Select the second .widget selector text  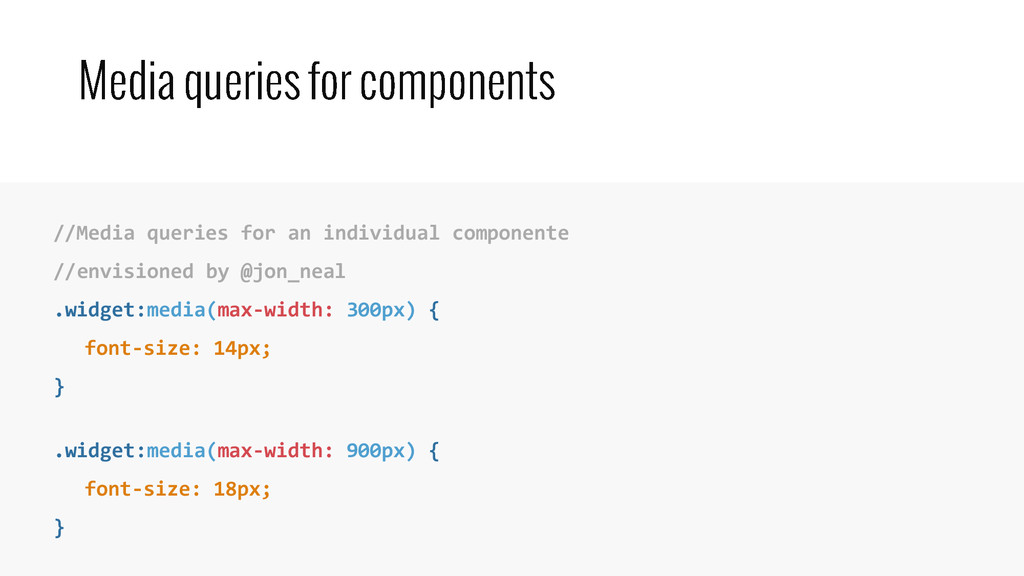point(99,451)
